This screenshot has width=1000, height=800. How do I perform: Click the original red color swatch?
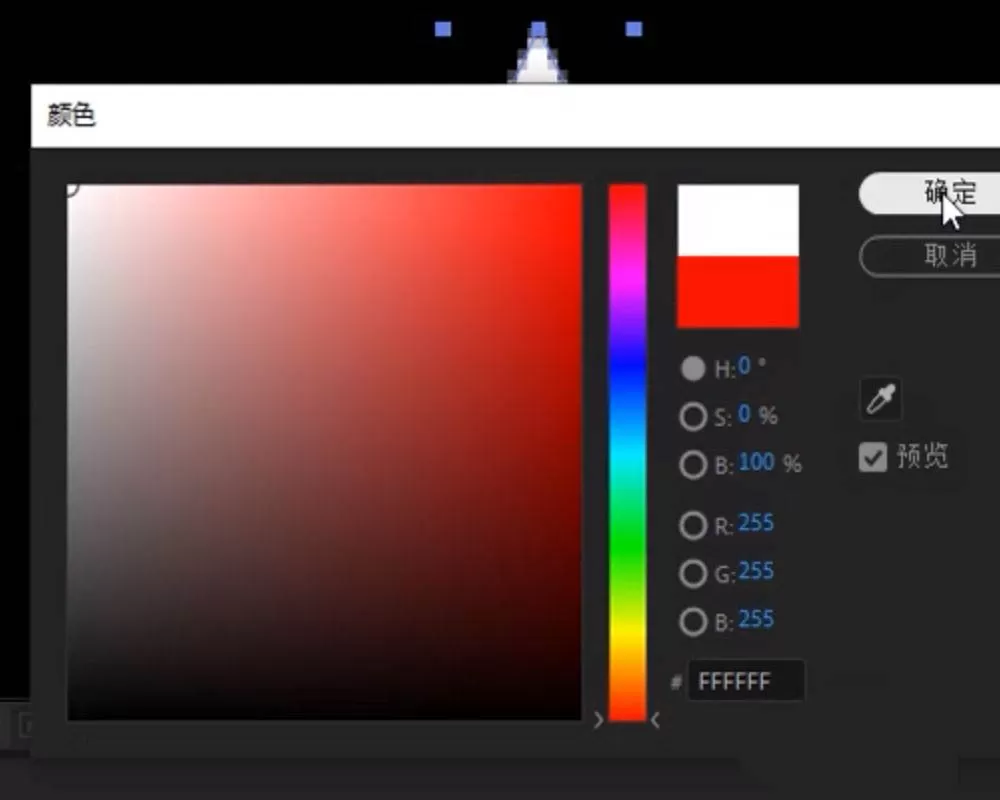click(738, 292)
